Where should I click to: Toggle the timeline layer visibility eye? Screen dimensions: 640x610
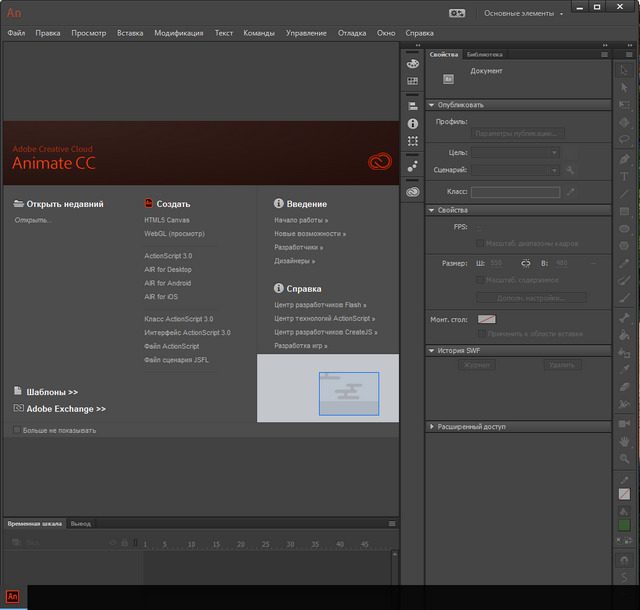(113, 543)
